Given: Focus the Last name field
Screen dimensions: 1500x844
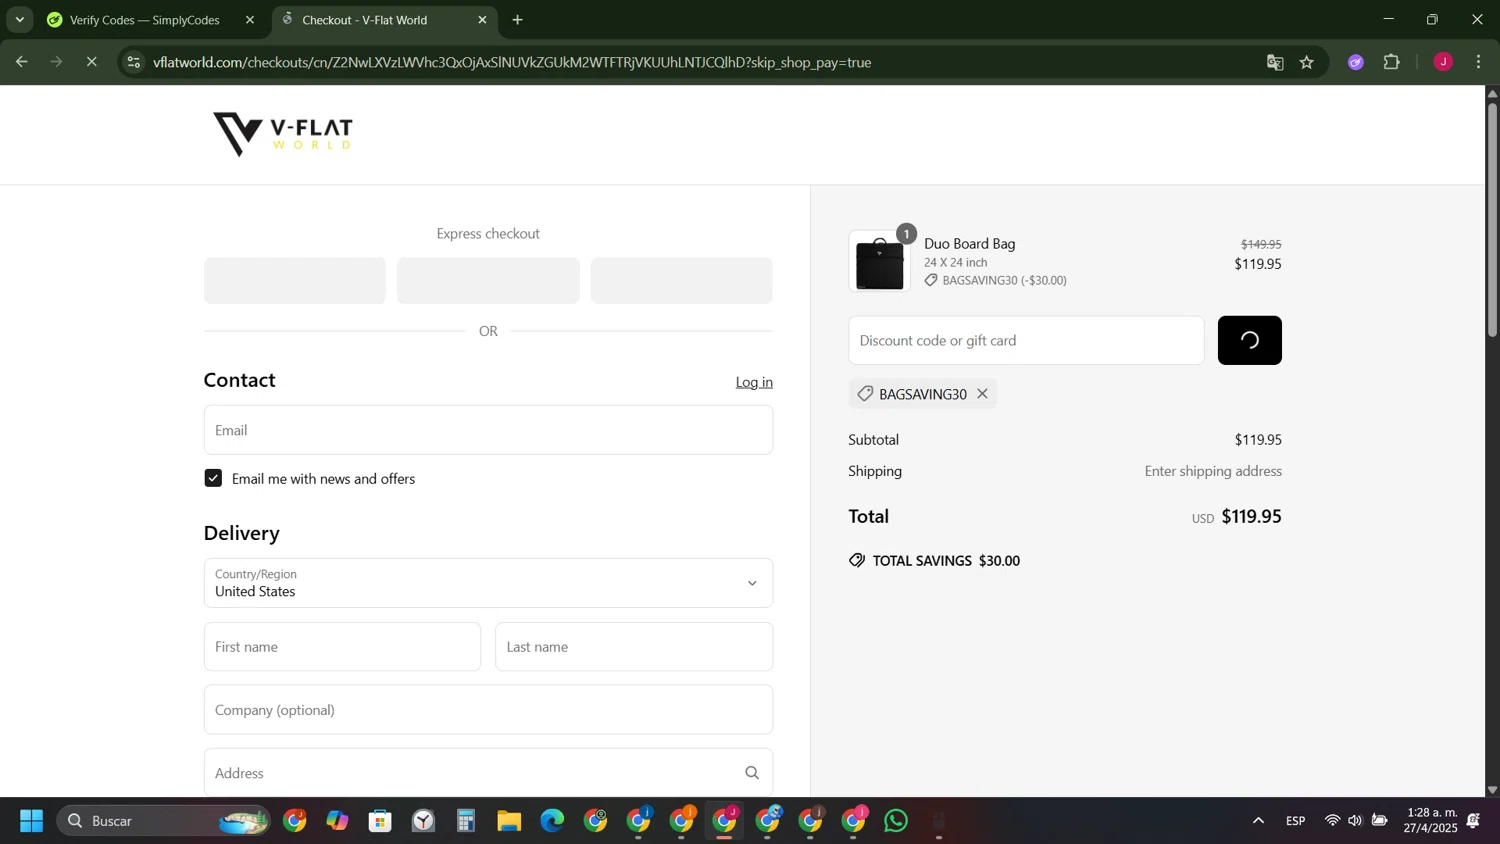Looking at the screenshot, I should [634, 647].
